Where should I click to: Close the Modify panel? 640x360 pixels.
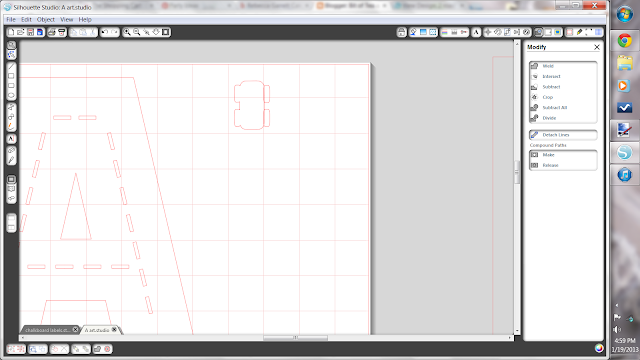tap(597, 47)
